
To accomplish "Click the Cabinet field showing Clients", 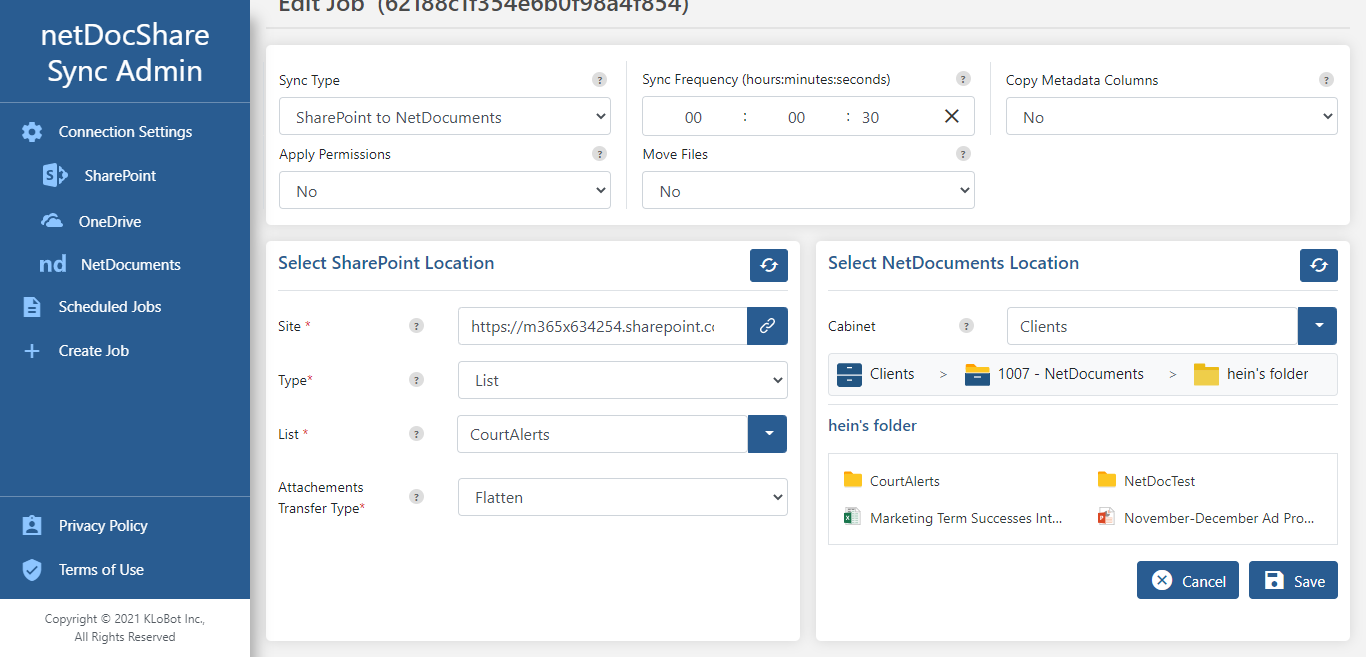I will click(1152, 326).
